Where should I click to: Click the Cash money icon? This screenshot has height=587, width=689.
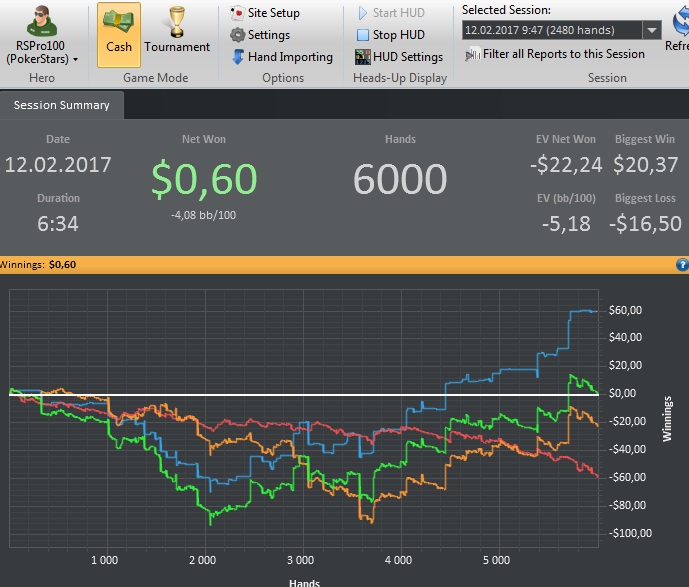(x=118, y=22)
